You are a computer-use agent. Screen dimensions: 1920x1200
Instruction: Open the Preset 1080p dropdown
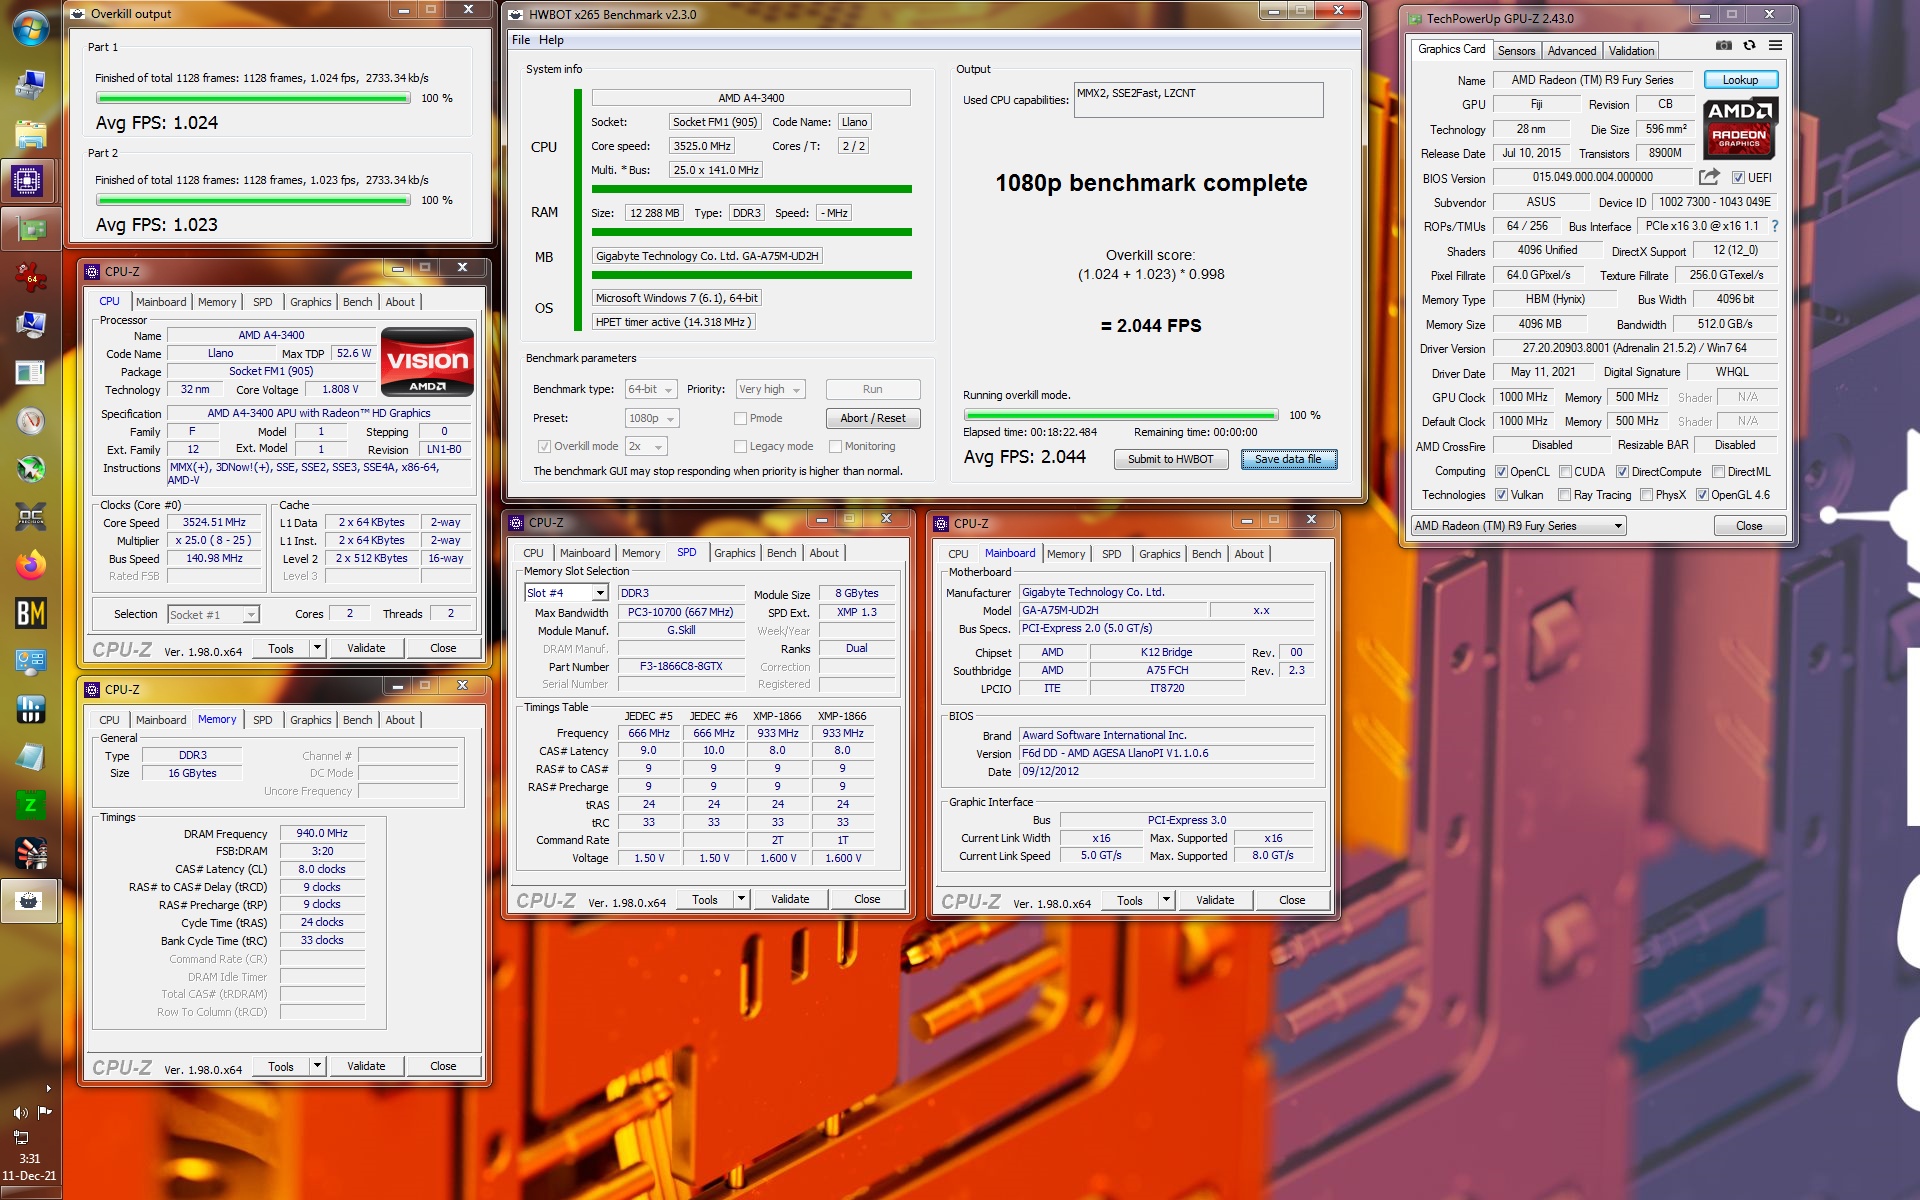pyautogui.click(x=652, y=419)
